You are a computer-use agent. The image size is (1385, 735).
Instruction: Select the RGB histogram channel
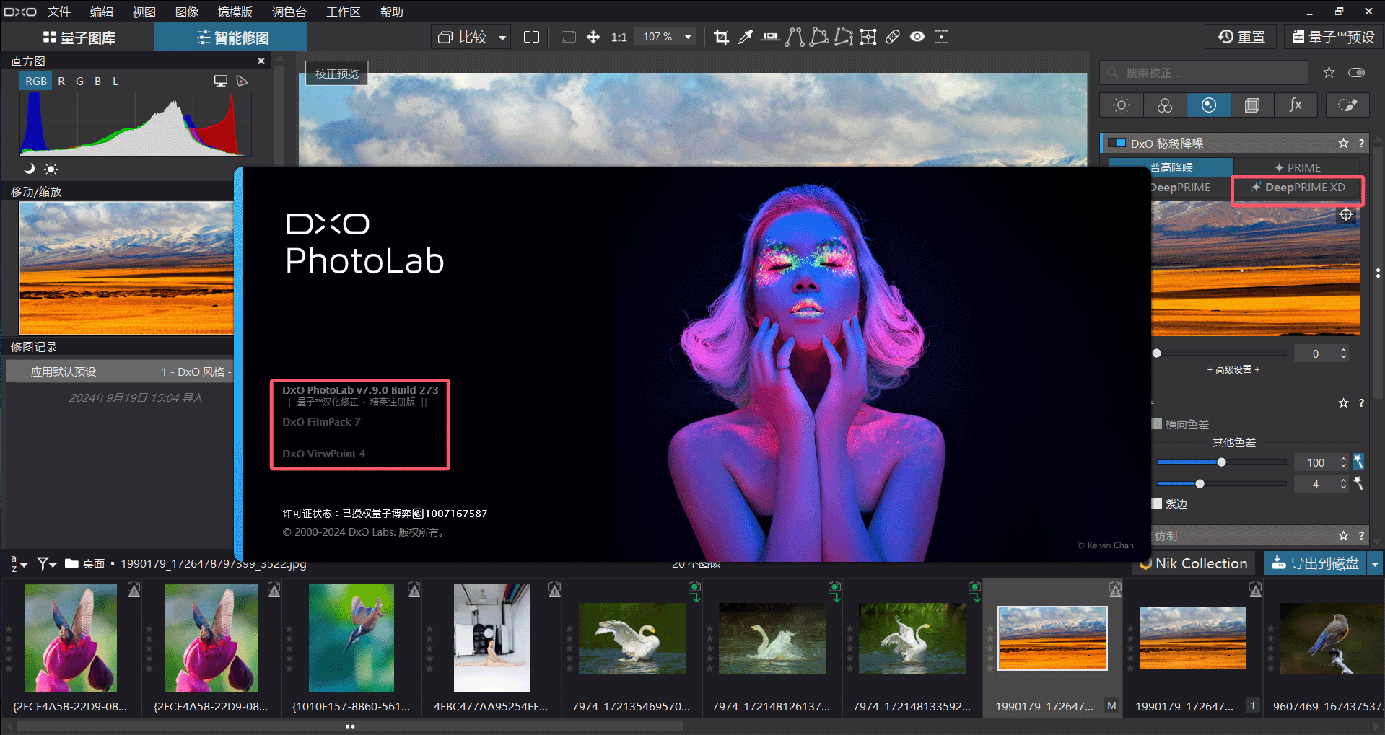(36, 81)
